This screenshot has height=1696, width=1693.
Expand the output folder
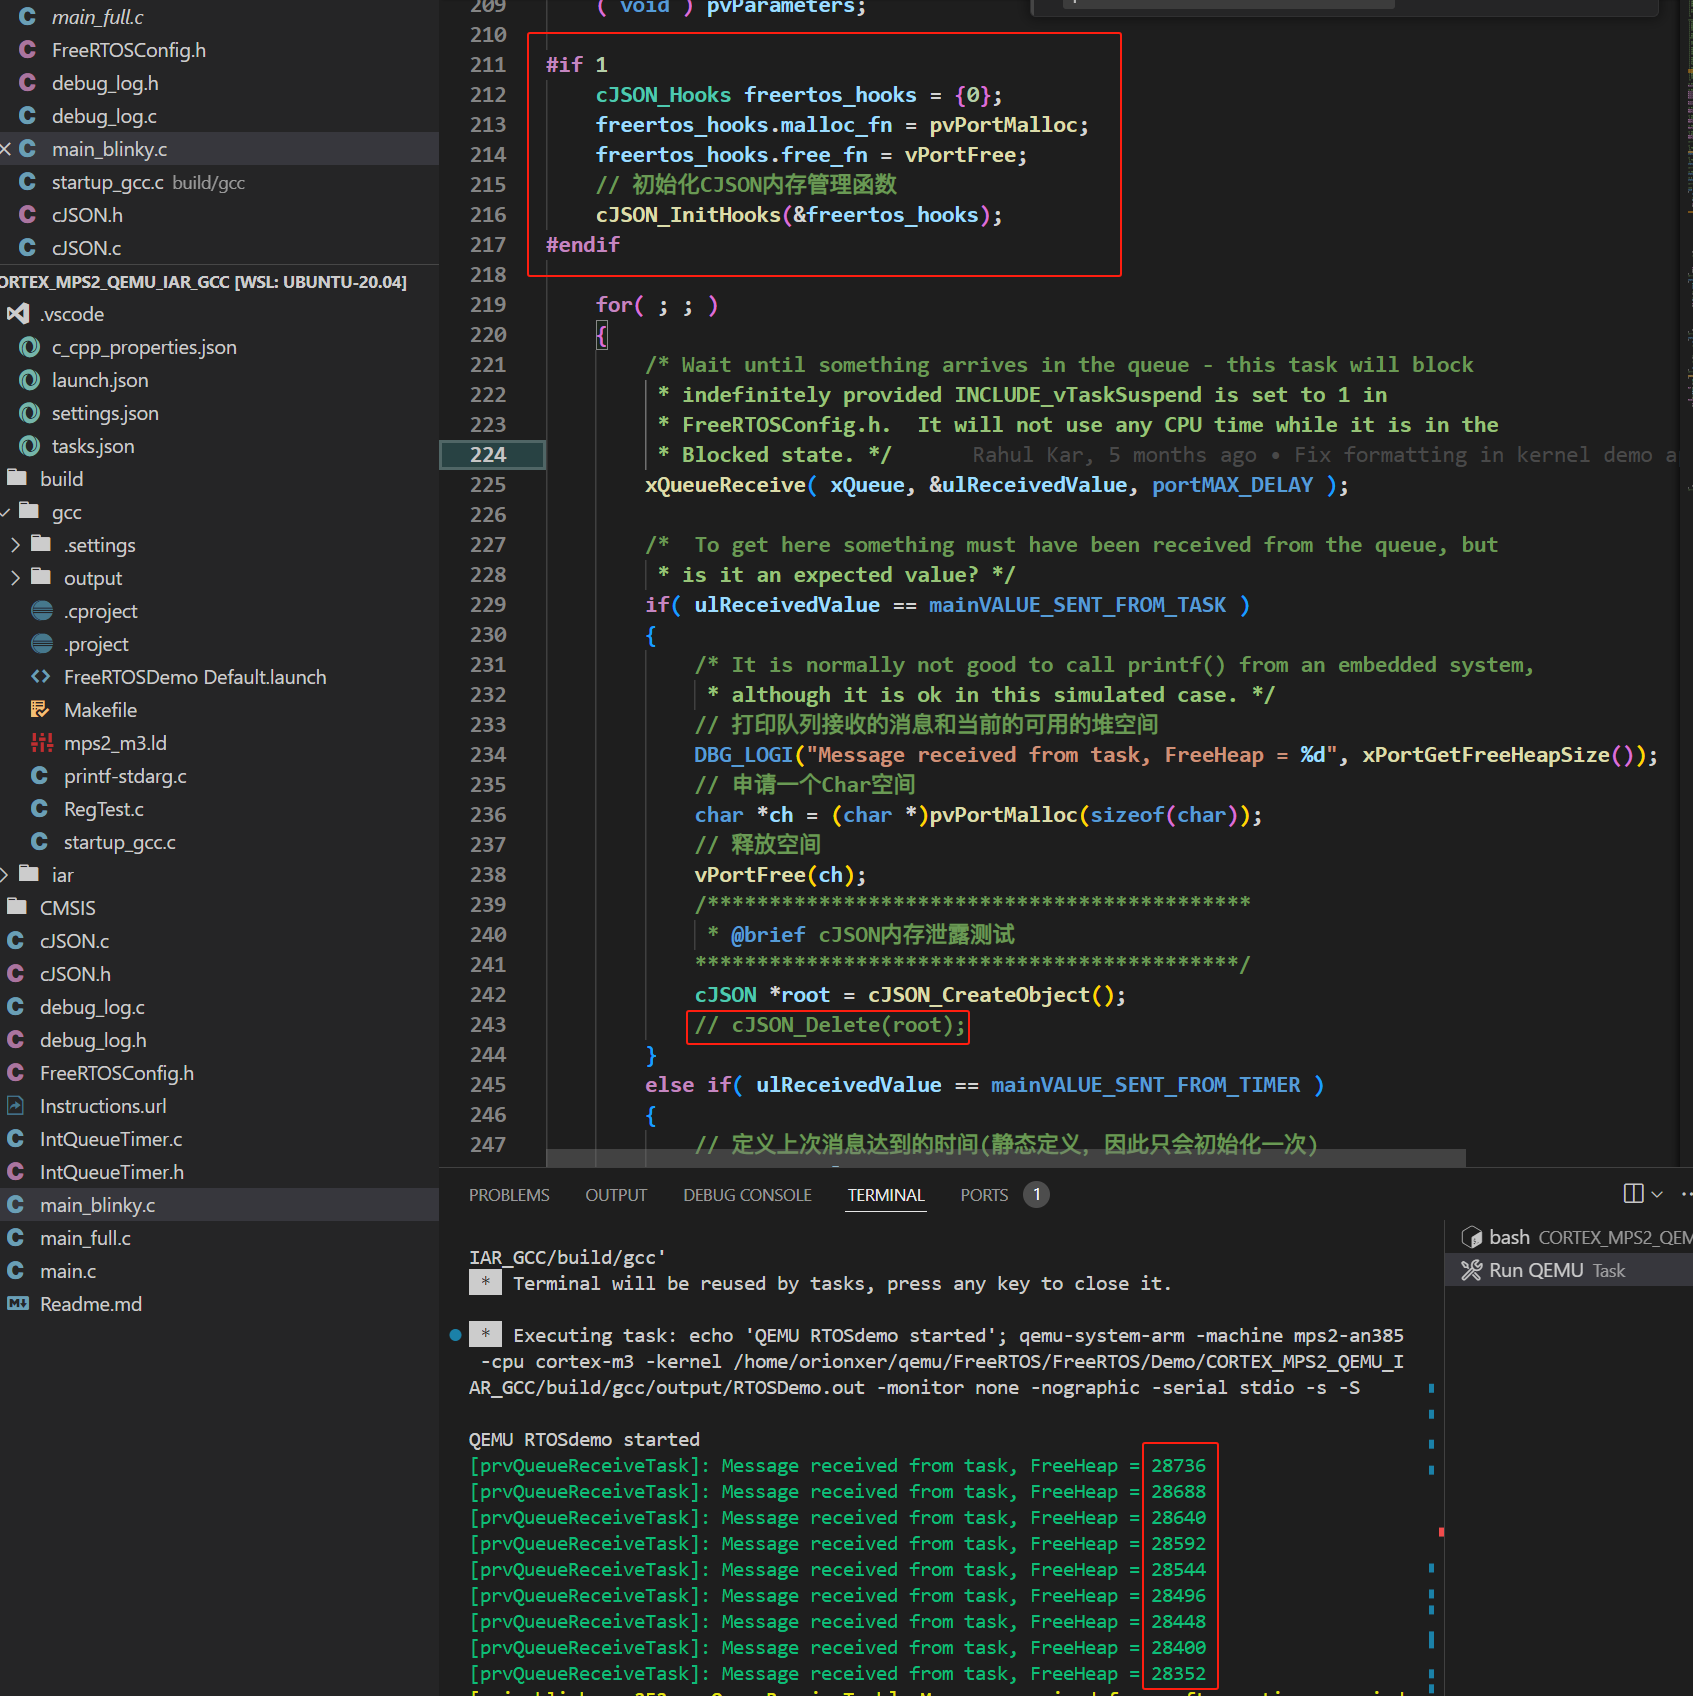pos(15,578)
